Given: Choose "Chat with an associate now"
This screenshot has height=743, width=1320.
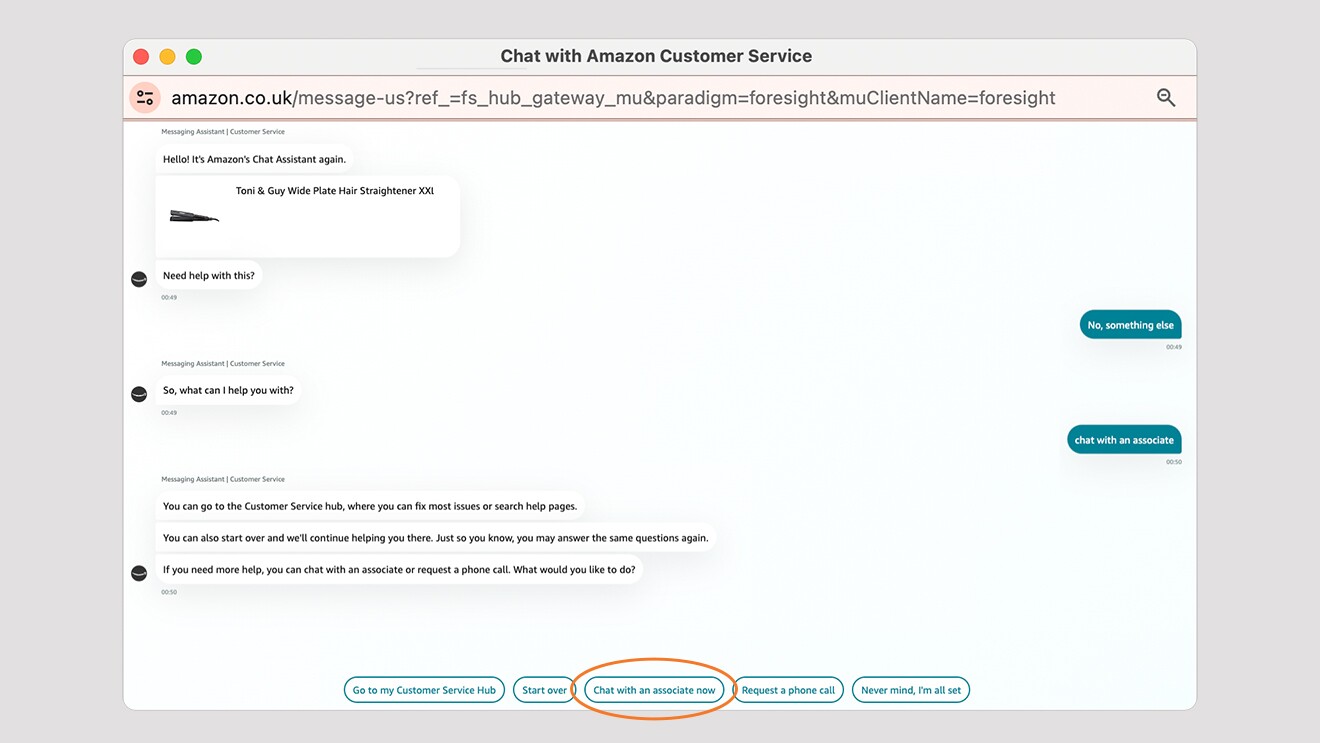Looking at the screenshot, I should [x=654, y=690].
